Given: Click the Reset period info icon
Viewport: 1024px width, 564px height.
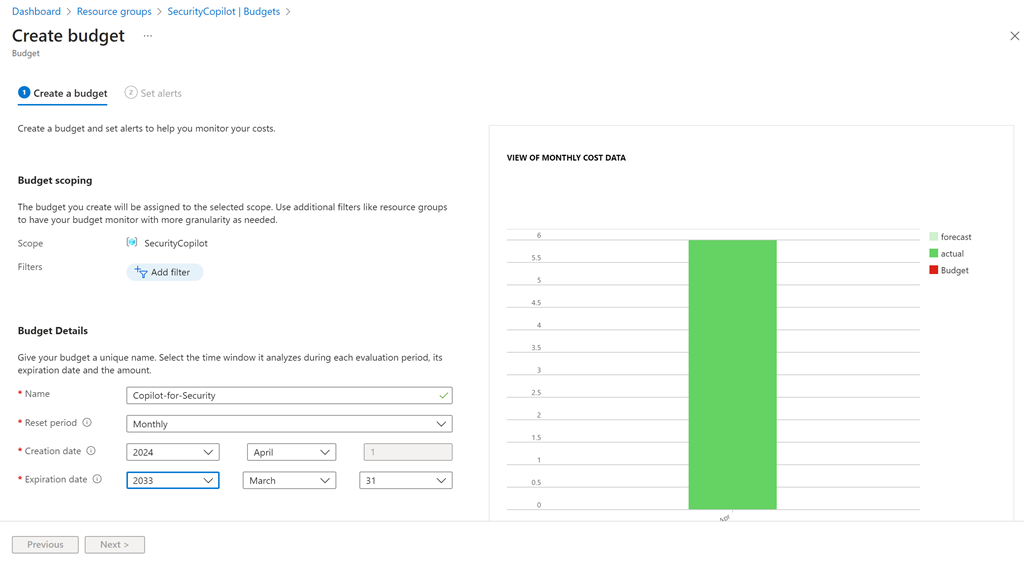Looking at the screenshot, I should click(87, 423).
